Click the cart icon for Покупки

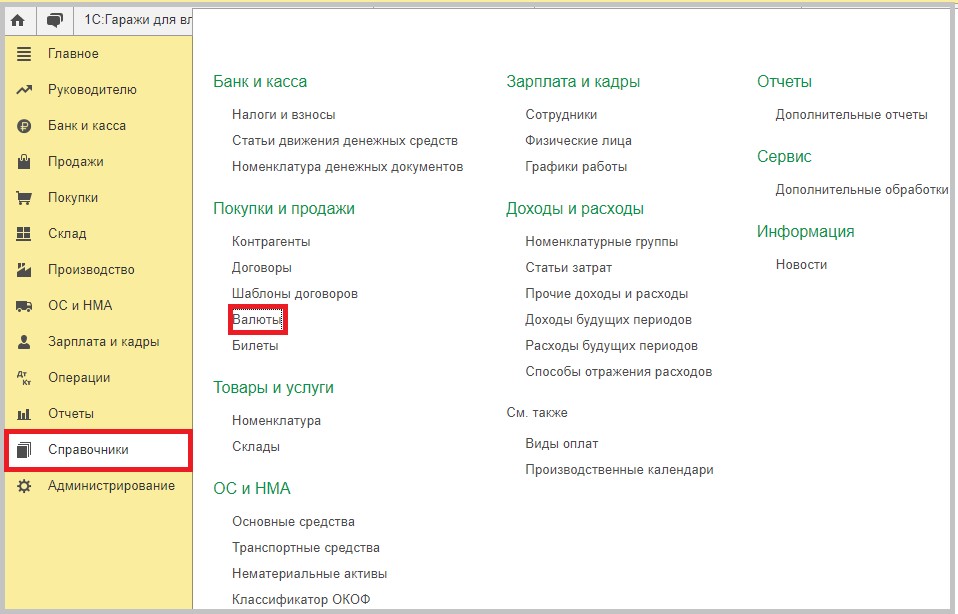pyautogui.click(x=24, y=198)
